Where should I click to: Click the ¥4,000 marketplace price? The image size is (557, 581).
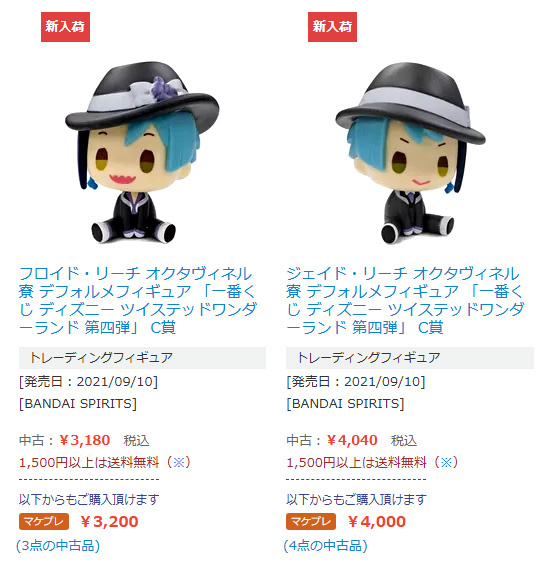click(377, 522)
